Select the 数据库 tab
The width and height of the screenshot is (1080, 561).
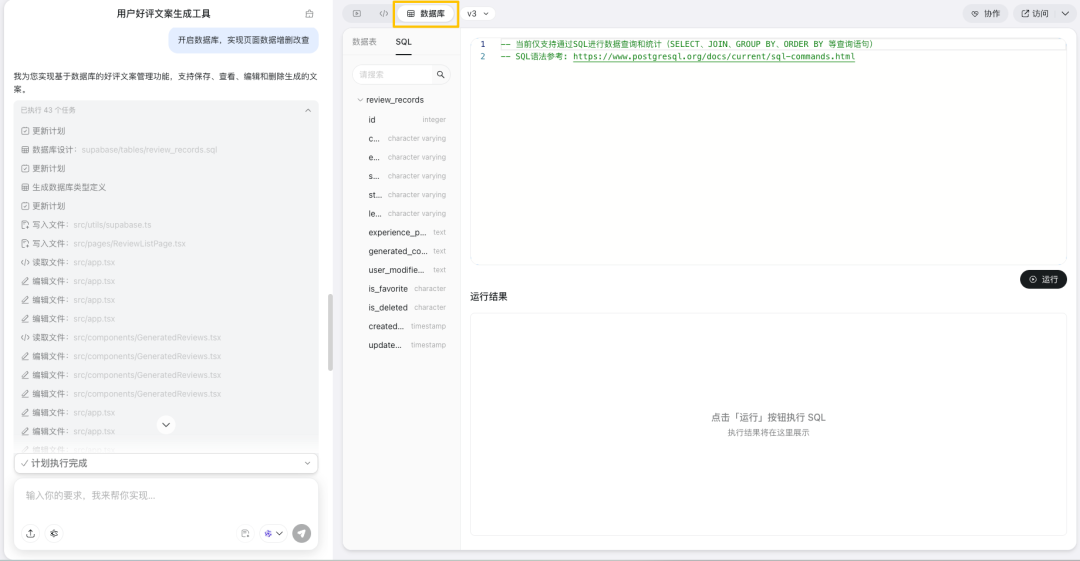(426, 14)
